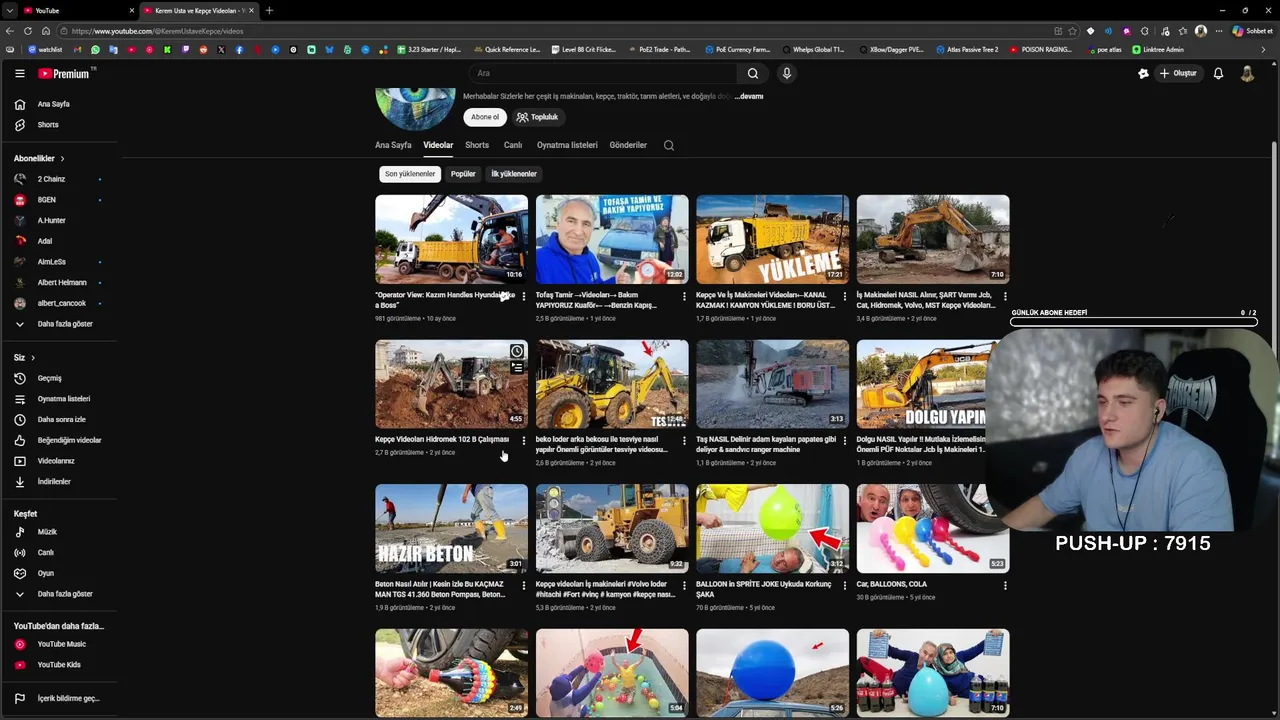Image resolution: width=1280 pixels, height=720 pixels.
Task: Click watch later icon on Hidromek thumbnail
Action: [x=516, y=351]
